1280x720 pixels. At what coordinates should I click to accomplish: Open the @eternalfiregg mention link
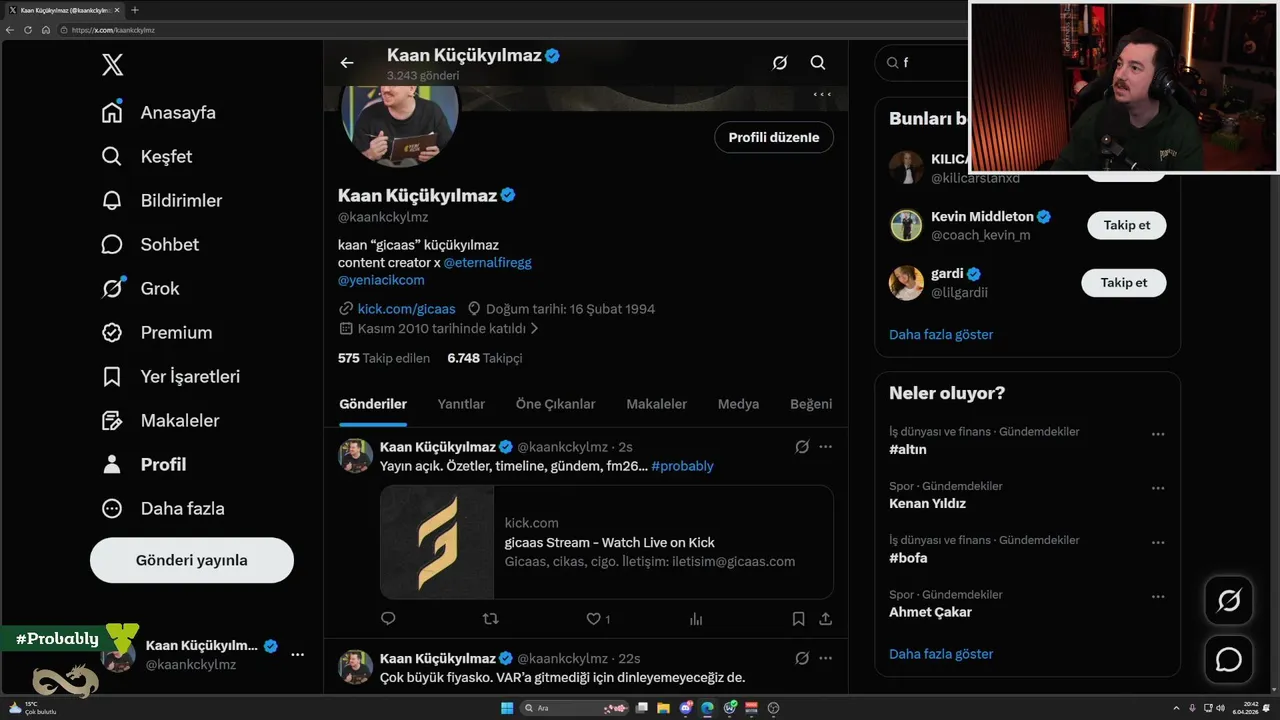[x=487, y=262]
